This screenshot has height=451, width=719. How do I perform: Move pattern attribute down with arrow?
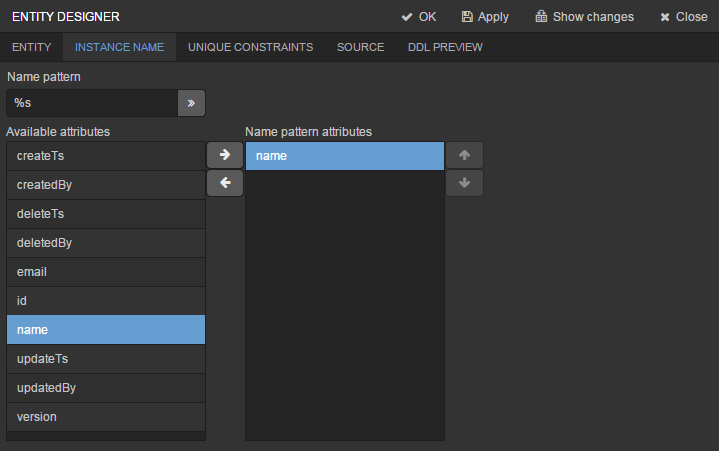(x=464, y=183)
